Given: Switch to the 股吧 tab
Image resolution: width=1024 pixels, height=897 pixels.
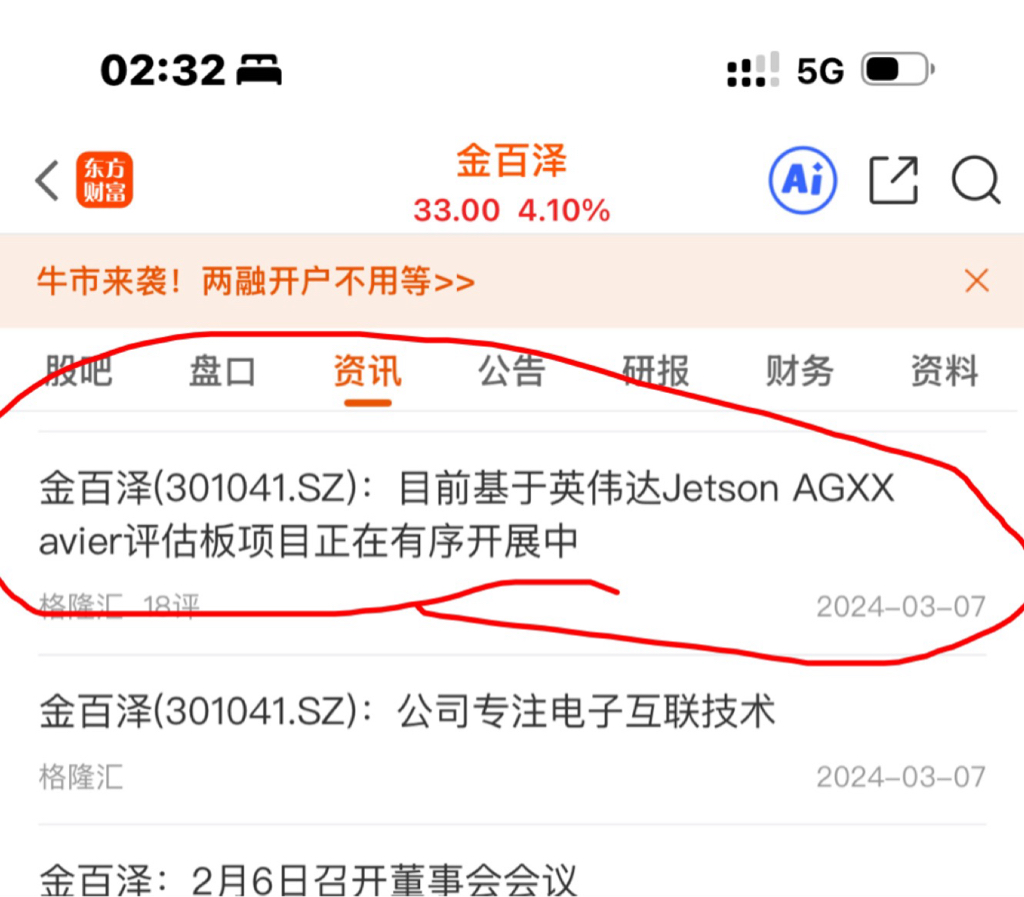Looking at the screenshot, I should click(x=78, y=371).
